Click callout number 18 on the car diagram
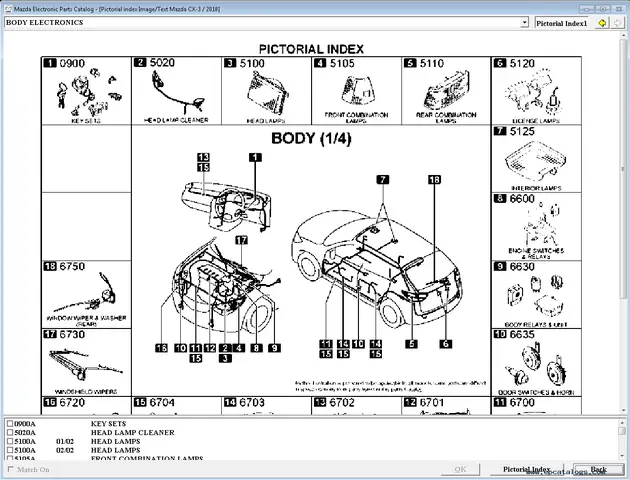 click(434, 180)
